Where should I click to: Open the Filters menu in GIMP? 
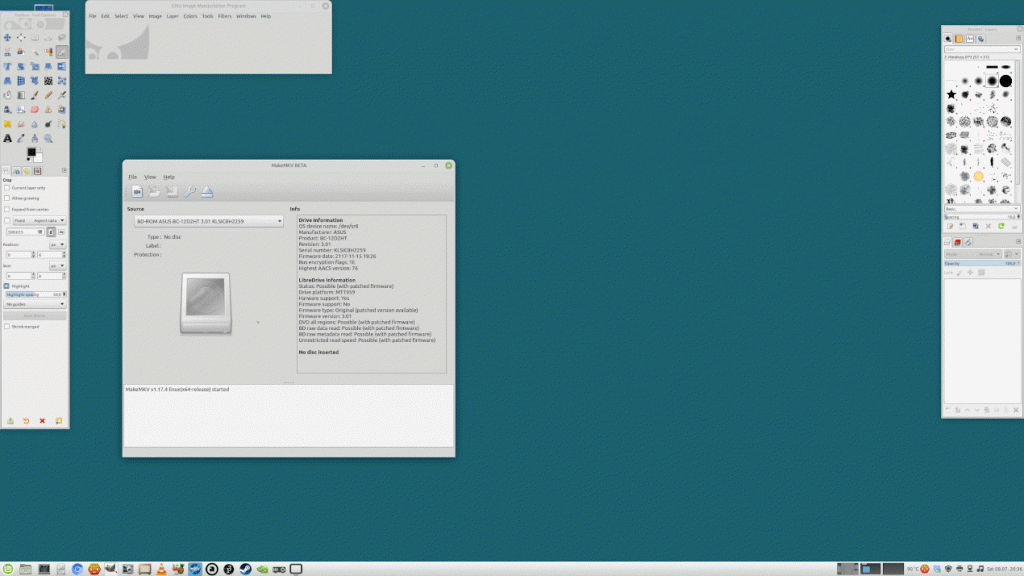[x=225, y=16]
